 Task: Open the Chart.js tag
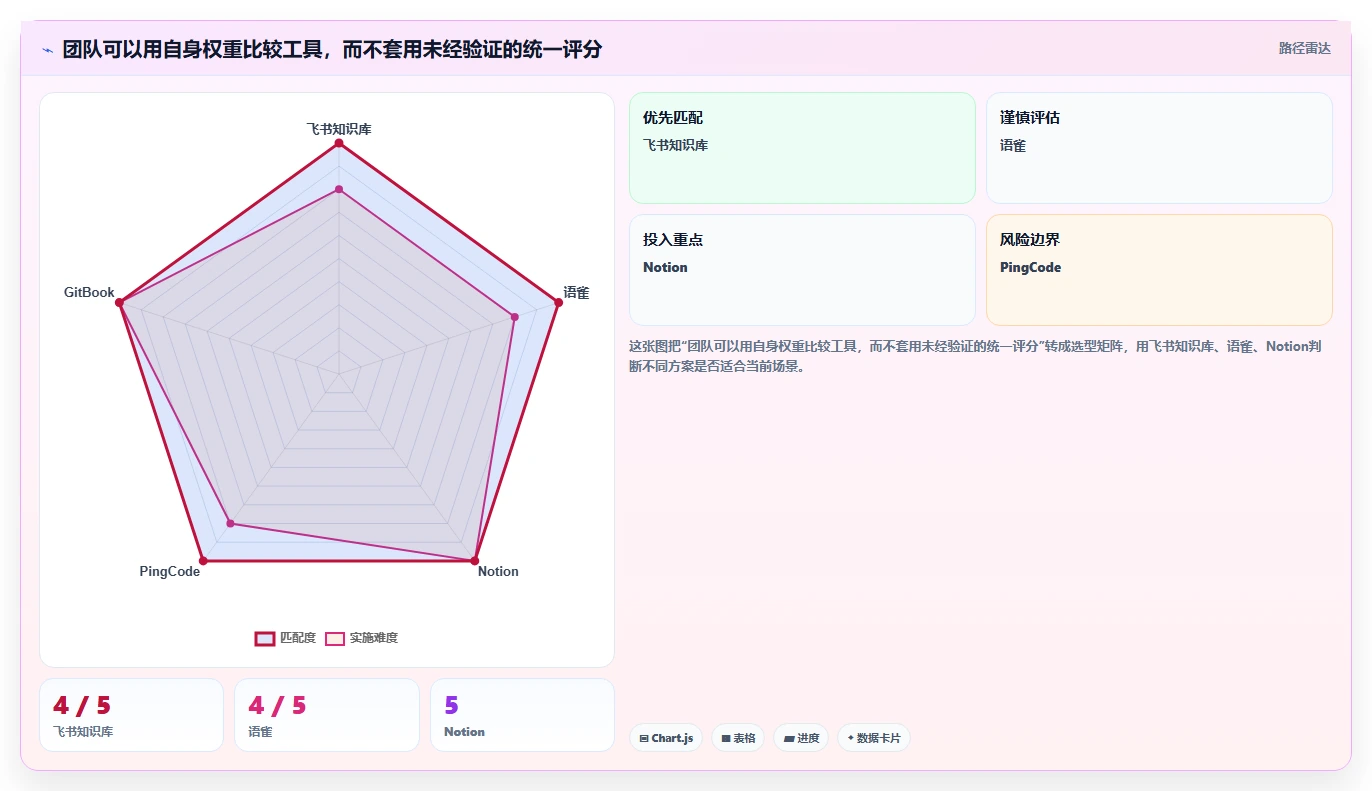pos(666,738)
